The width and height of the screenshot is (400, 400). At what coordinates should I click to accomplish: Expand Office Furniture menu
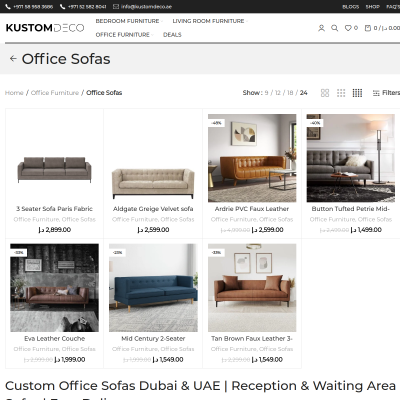(124, 35)
